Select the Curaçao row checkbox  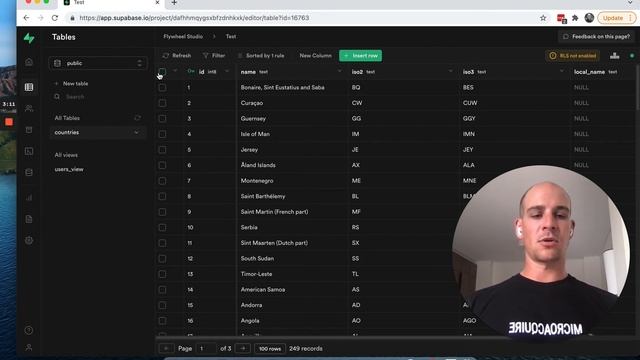point(162,103)
